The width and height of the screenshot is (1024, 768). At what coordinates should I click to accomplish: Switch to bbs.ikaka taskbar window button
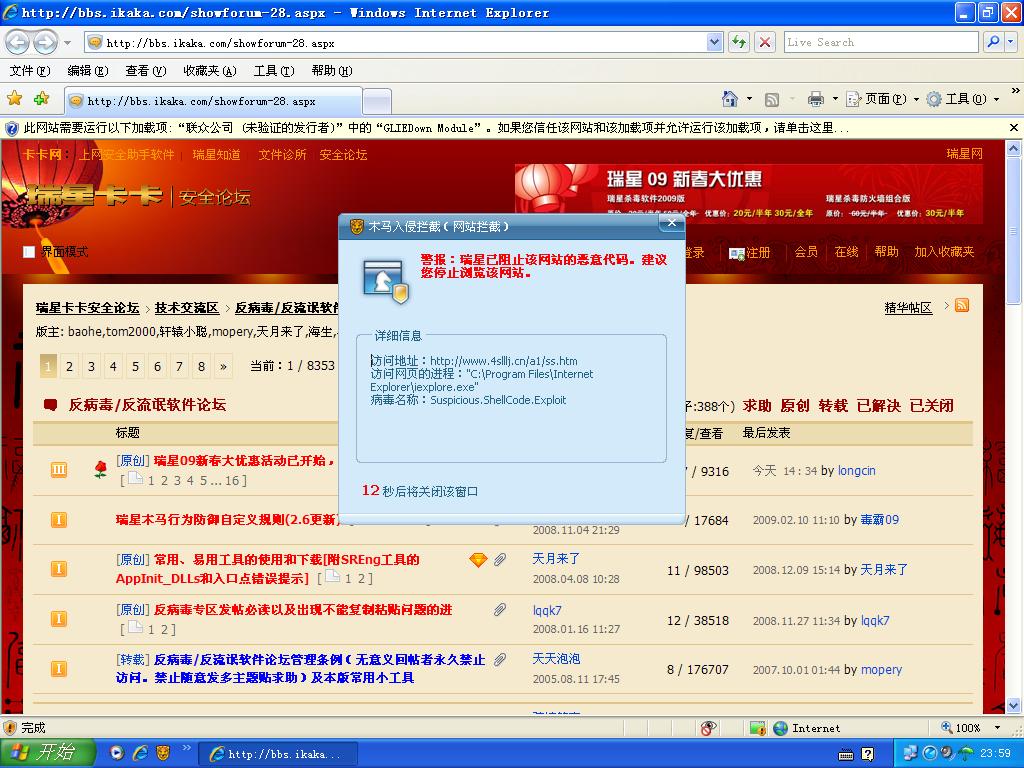[278, 754]
